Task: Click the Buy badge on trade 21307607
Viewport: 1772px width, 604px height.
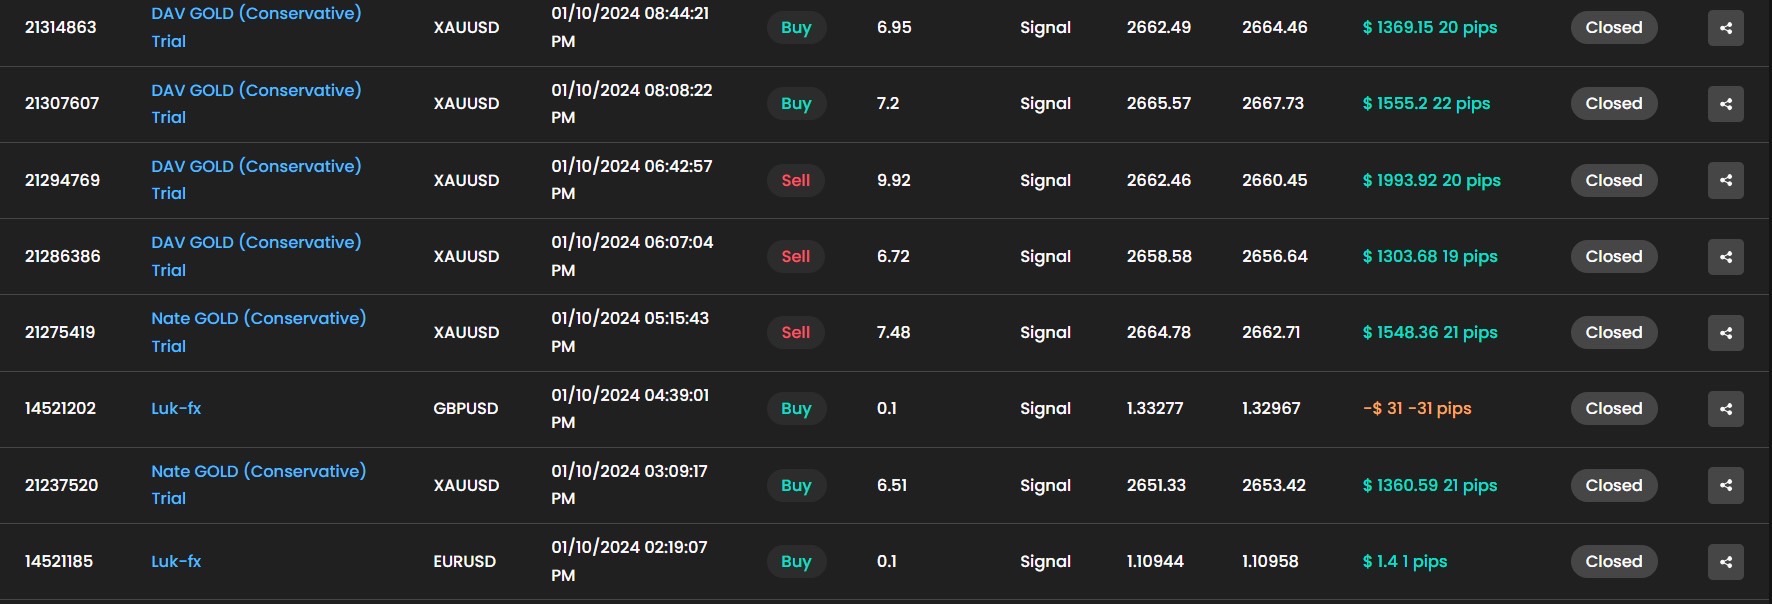Action: pos(796,104)
